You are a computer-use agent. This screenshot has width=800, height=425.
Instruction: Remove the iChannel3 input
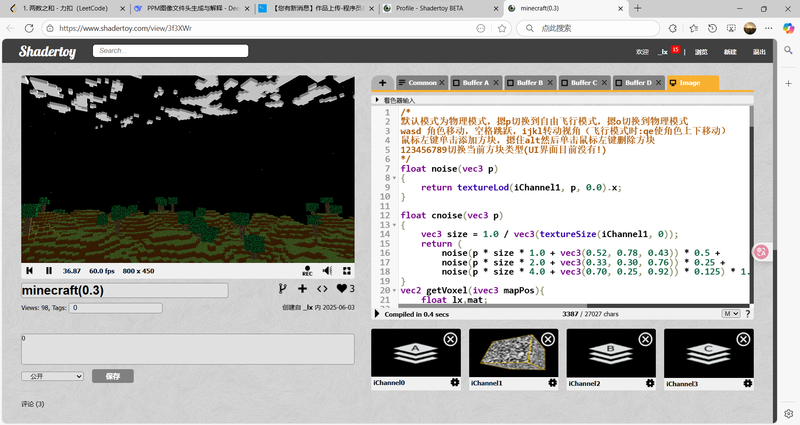(x=743, y=339)
